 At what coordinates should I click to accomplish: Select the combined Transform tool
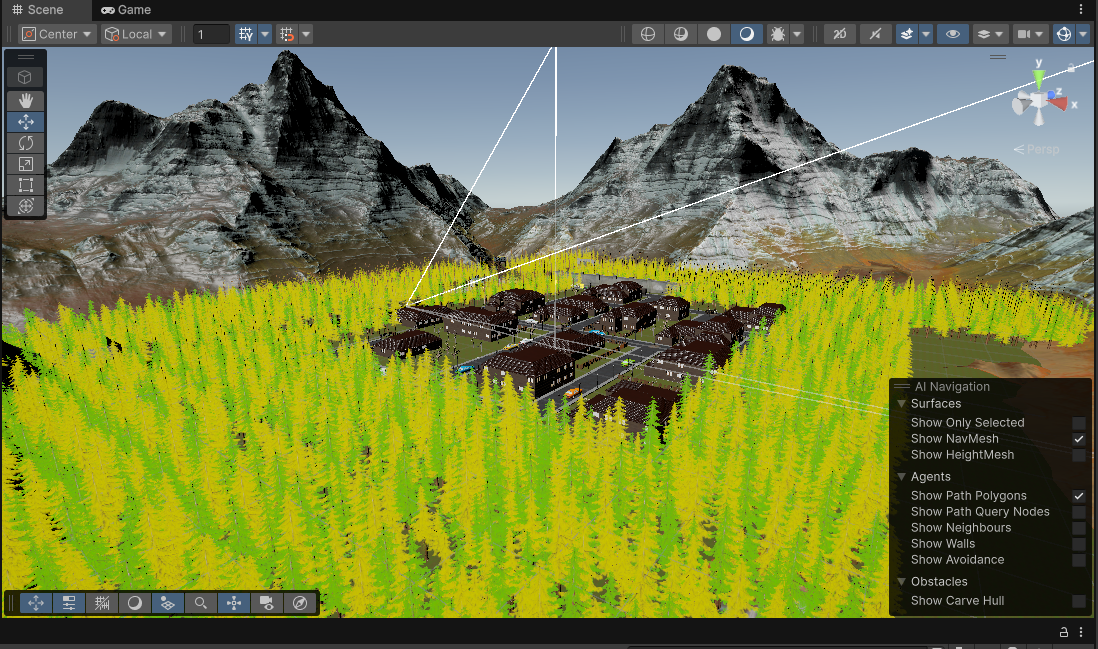tap(26, 206)
